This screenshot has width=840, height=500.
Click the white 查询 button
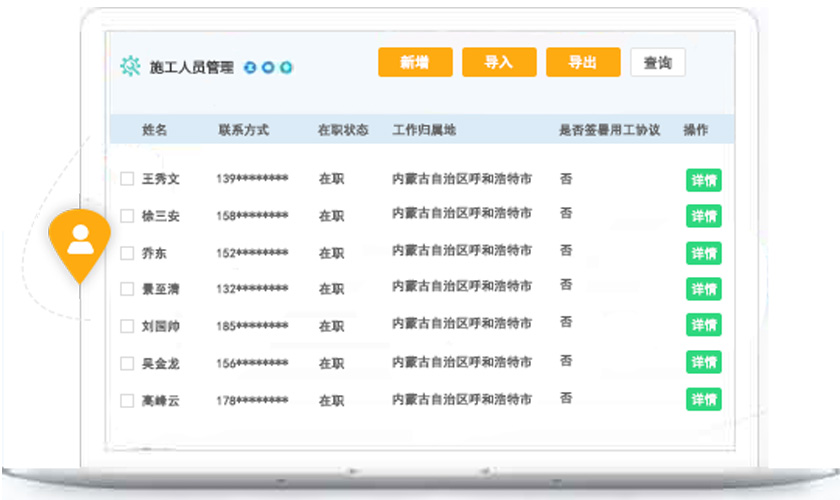658,63
